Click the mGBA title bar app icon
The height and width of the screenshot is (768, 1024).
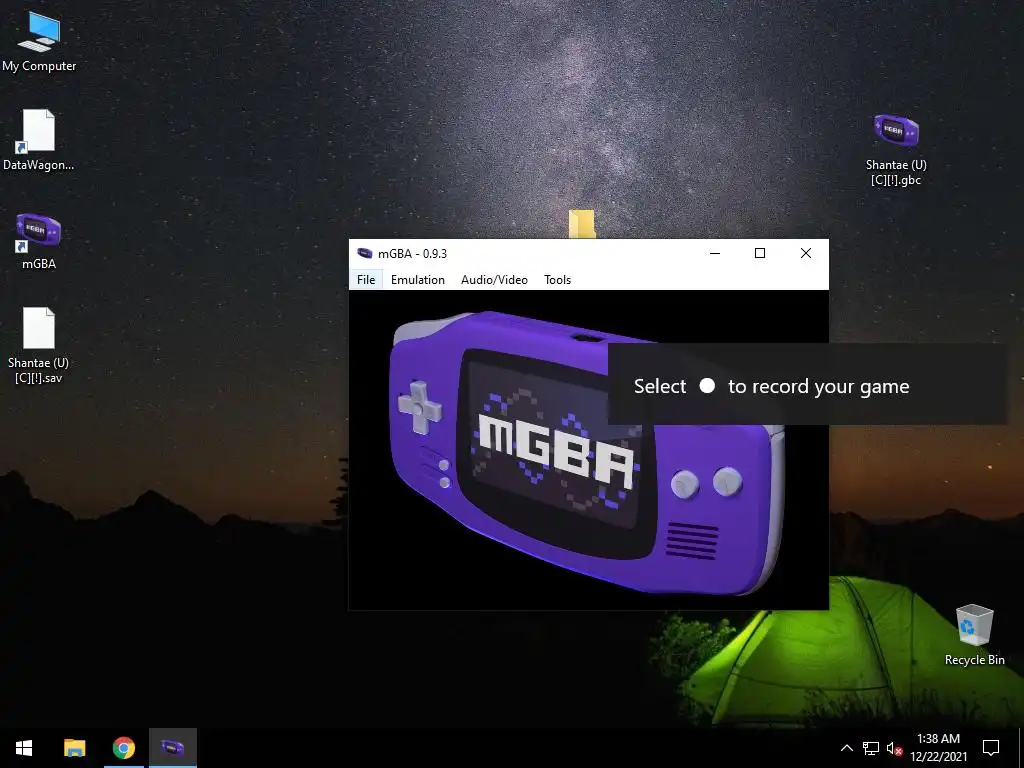tap(364, 253)
